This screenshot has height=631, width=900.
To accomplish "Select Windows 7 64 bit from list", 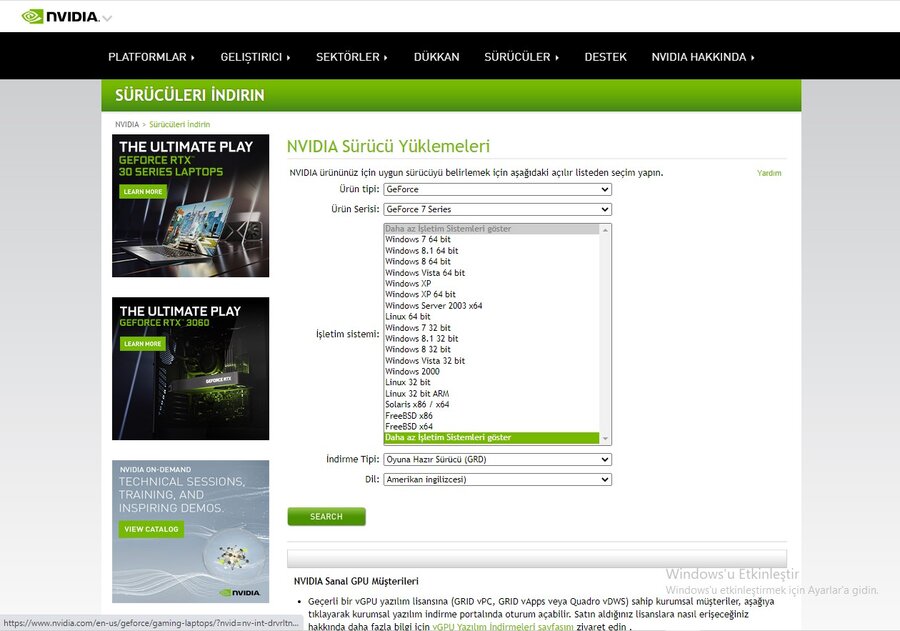I will [x=491, y=239].
